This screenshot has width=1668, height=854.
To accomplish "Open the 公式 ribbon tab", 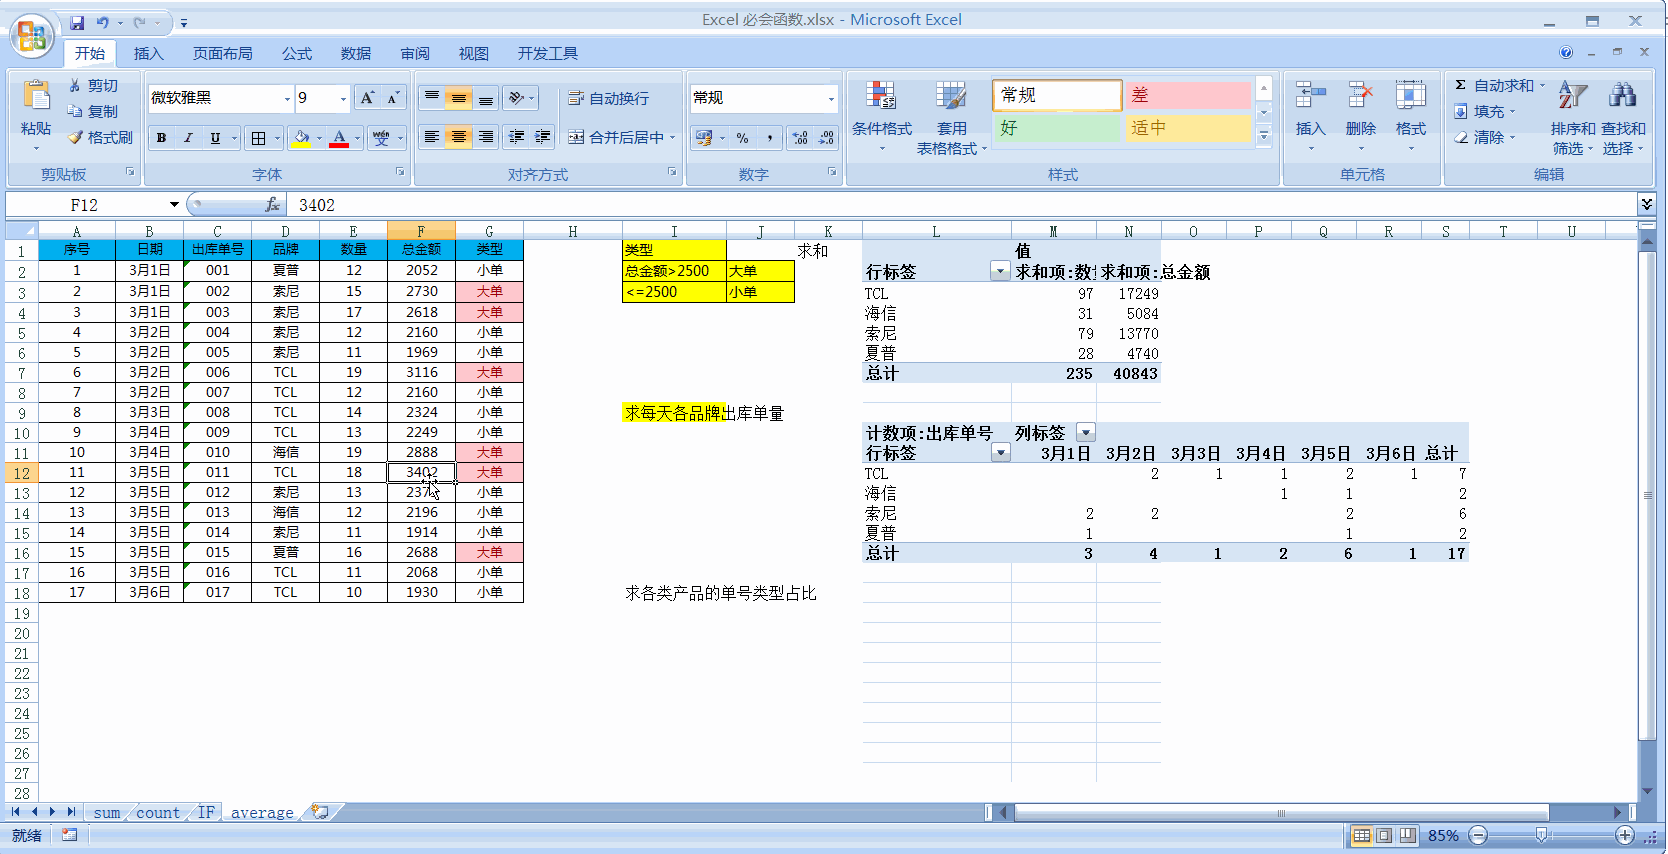I will pos(296,53).
